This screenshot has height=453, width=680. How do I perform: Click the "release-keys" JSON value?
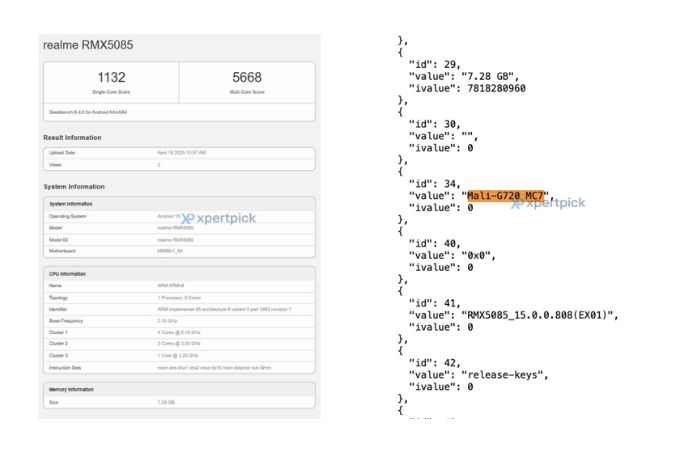click(x=503, y=373)
